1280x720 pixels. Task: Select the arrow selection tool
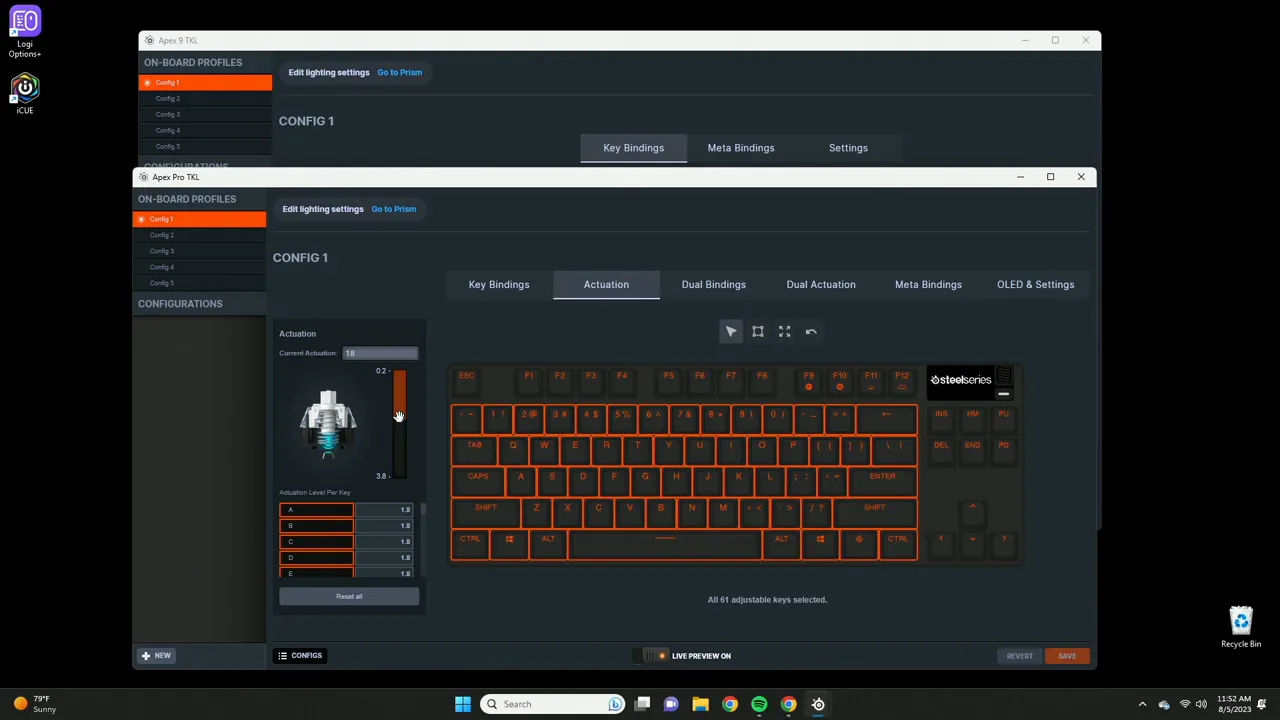click(730, 331)
